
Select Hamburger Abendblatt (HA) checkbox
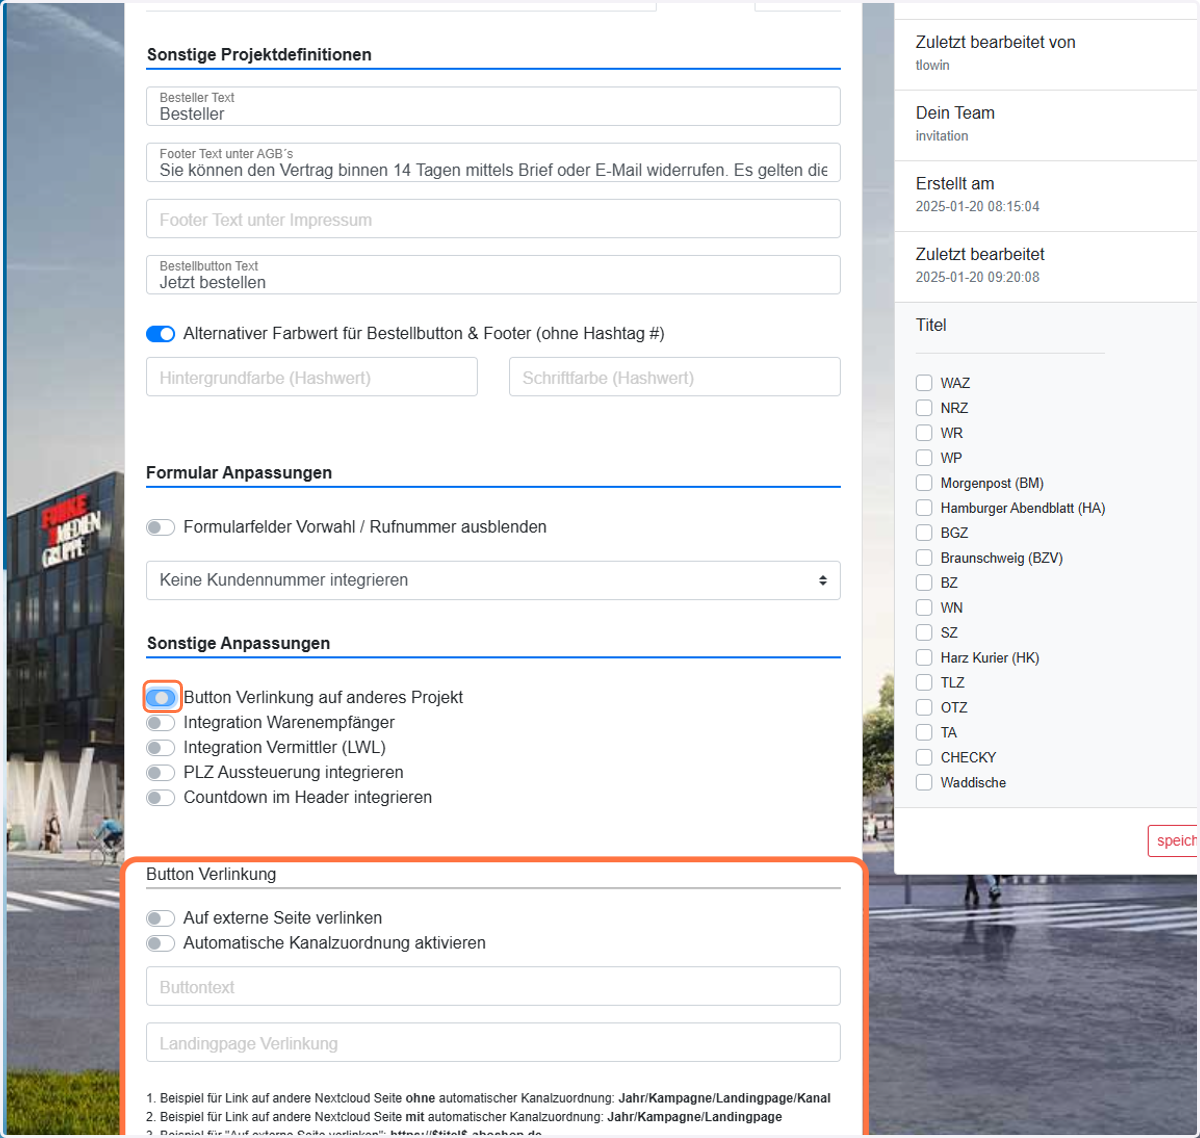pos(924,508)
